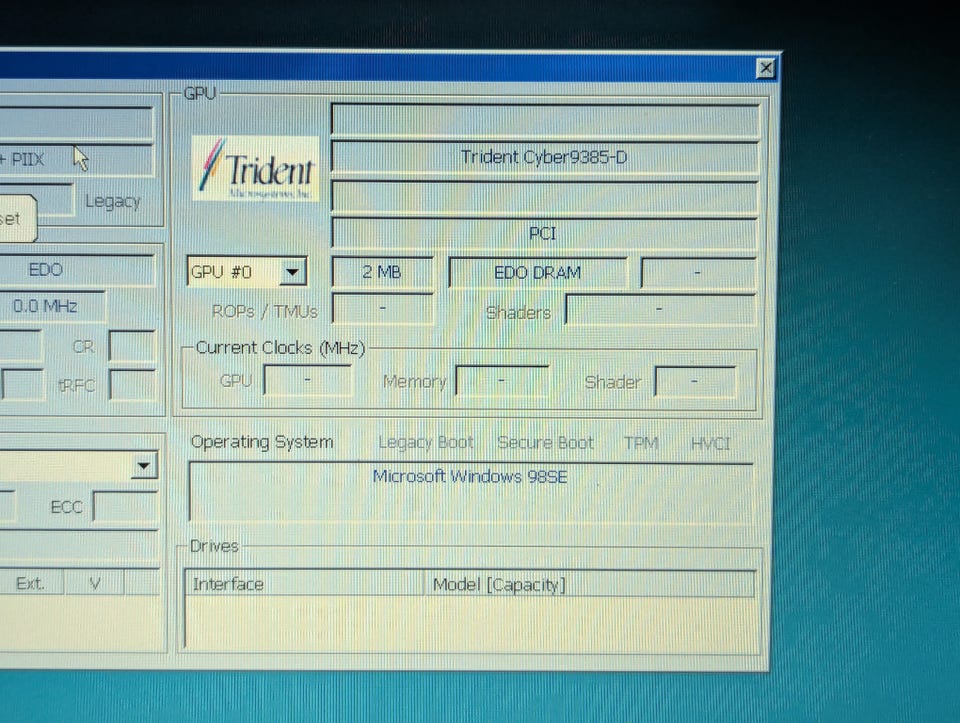
Task: Open the GPU #0 selector dropdown
Action: click(292, 272)
